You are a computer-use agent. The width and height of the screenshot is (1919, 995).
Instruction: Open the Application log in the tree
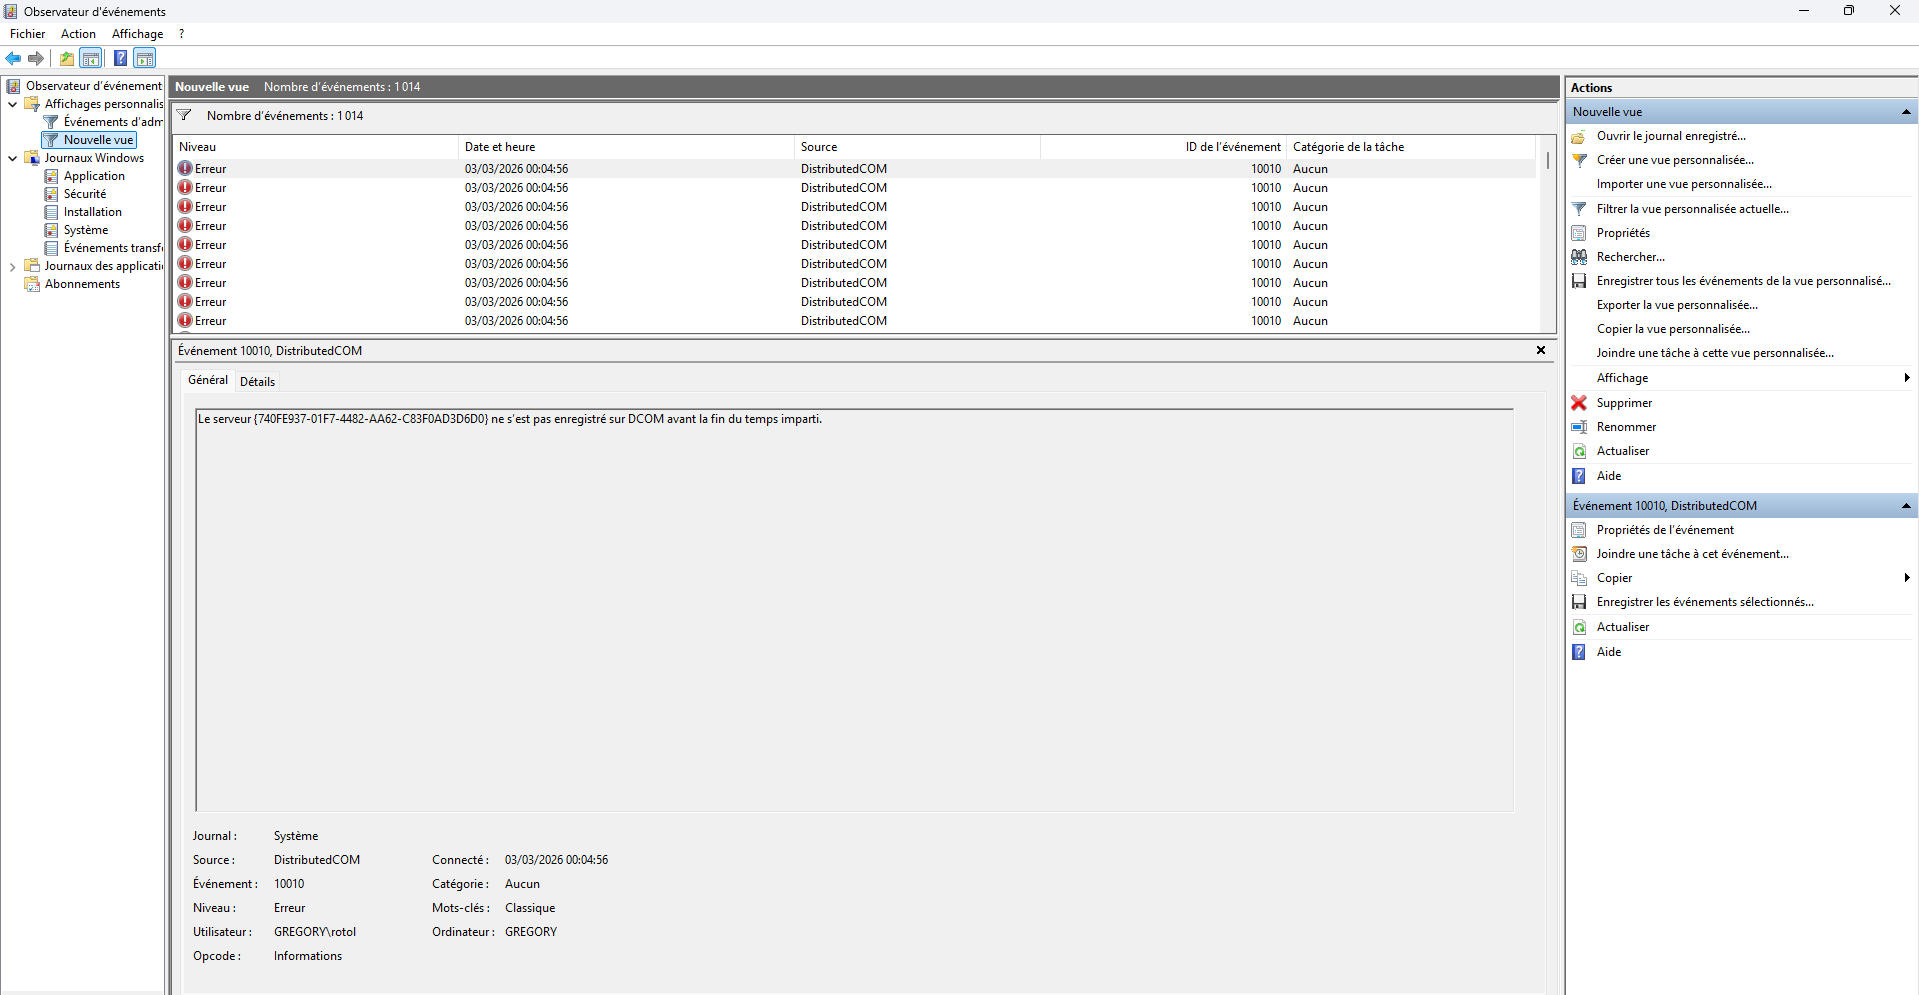(x=94, y=176)
